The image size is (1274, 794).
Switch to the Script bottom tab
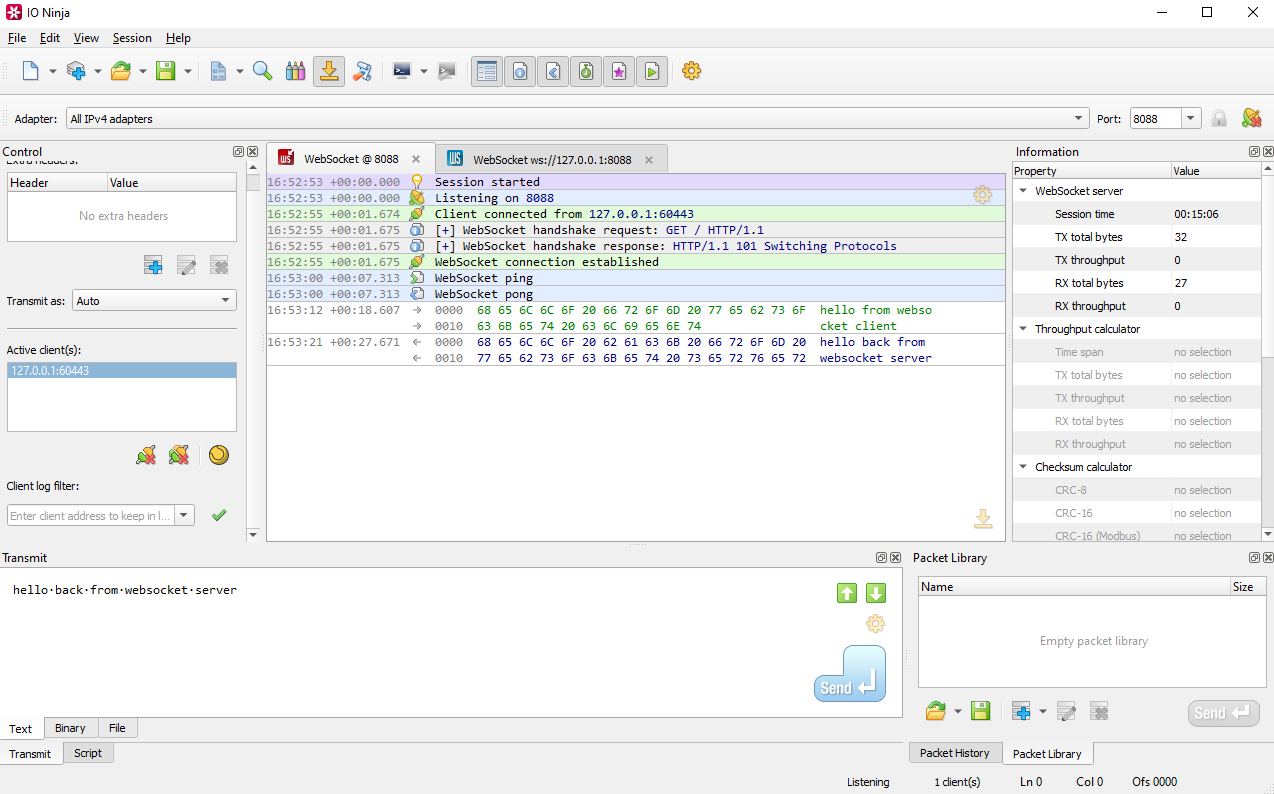coord(88,753)
